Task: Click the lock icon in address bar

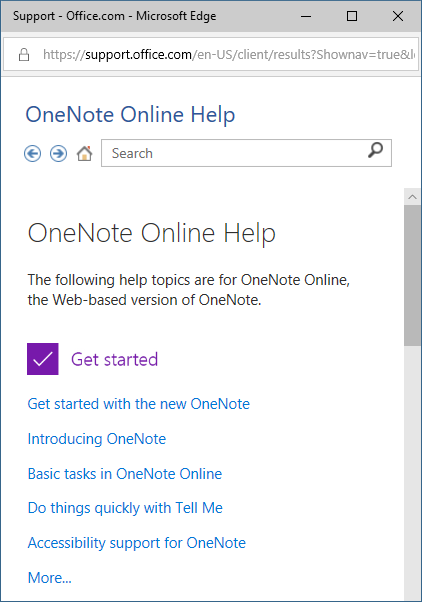Action: tap(24, 55)
